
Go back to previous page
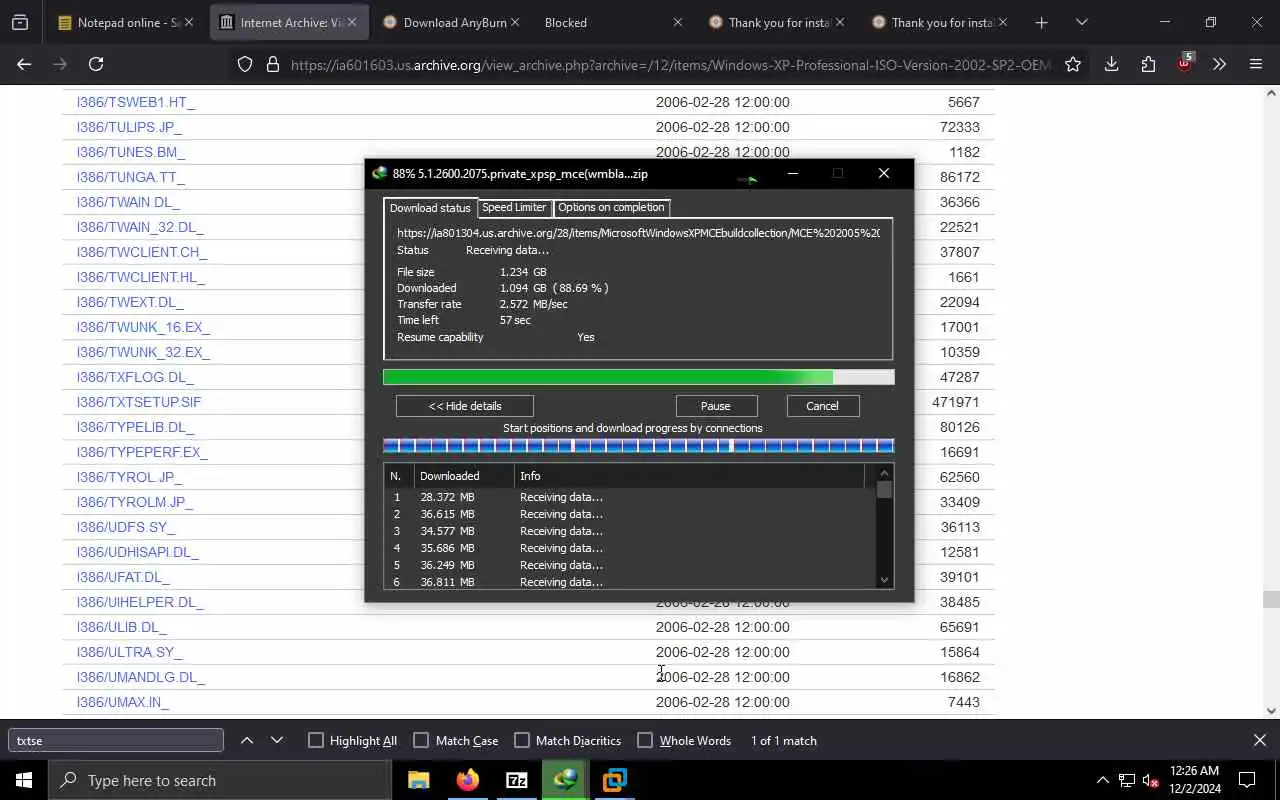[24, 64]
